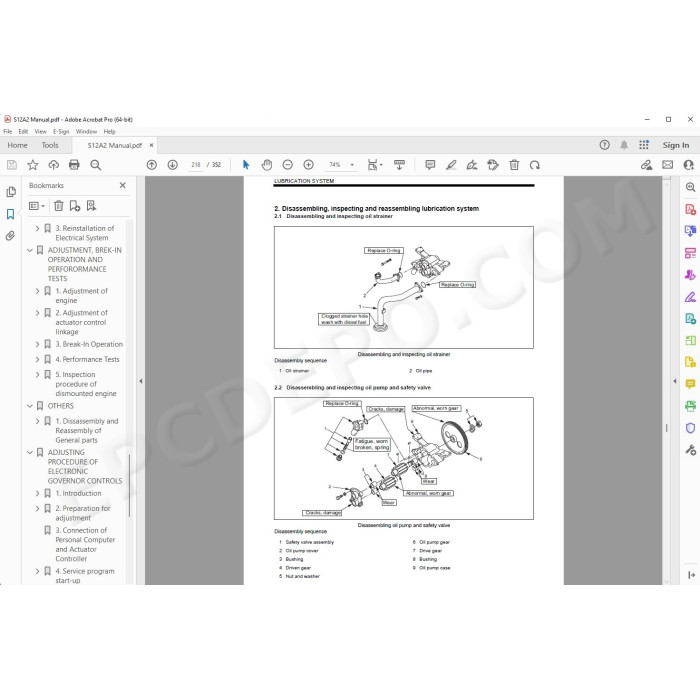Screen dimensions: 700x700
Task: Open the File menu
Action: tap(8, 132)
